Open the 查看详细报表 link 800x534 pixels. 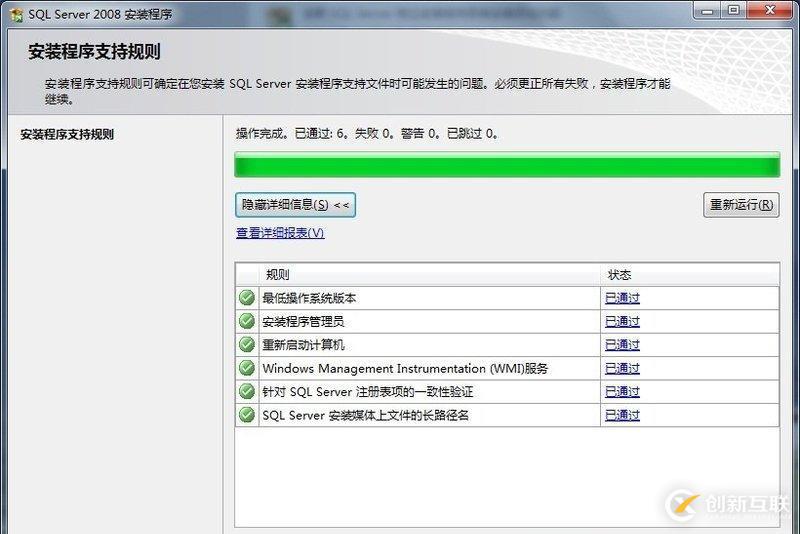280,233
